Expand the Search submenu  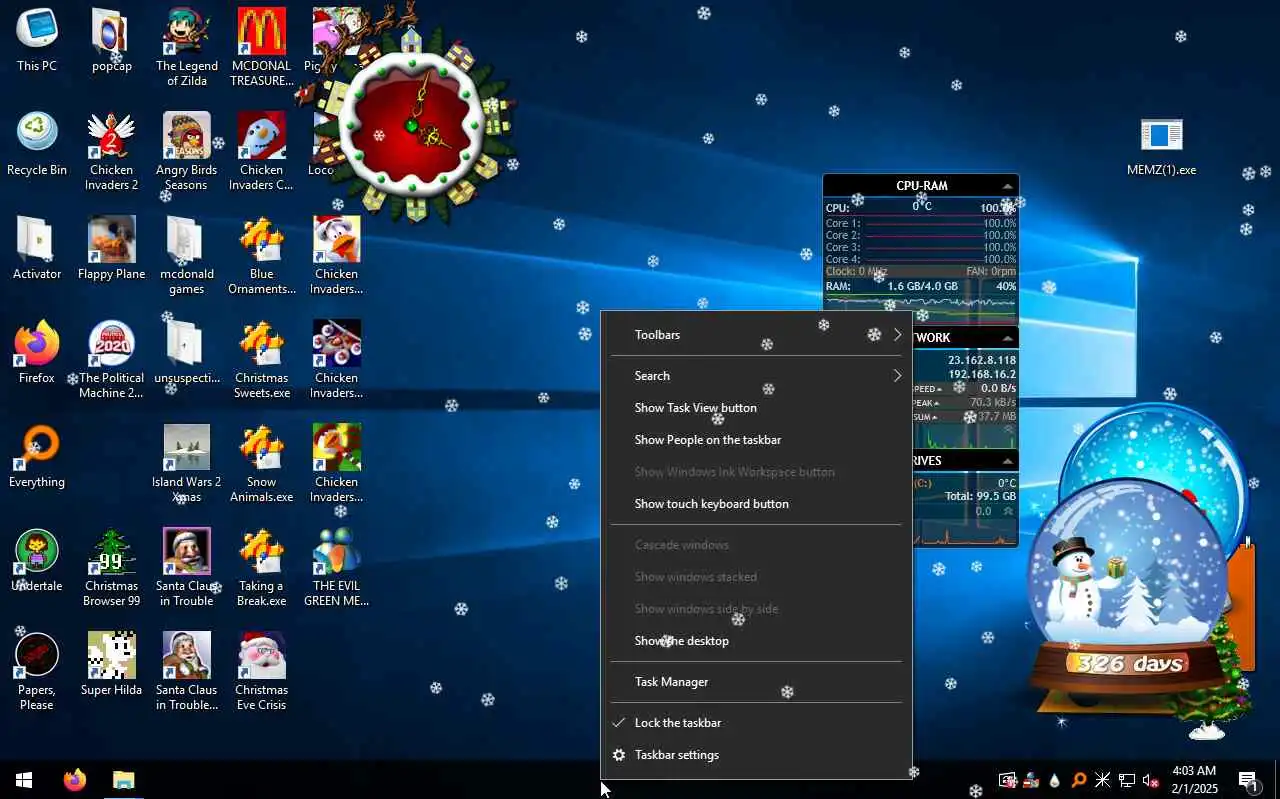[x=756, y=376]
